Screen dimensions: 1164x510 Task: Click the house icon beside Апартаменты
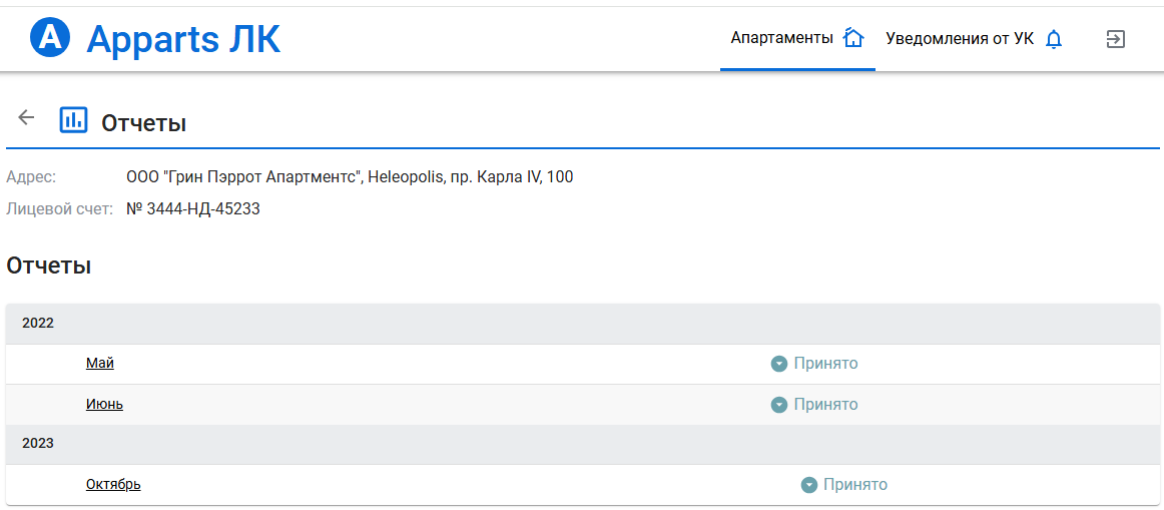point(853,39)
